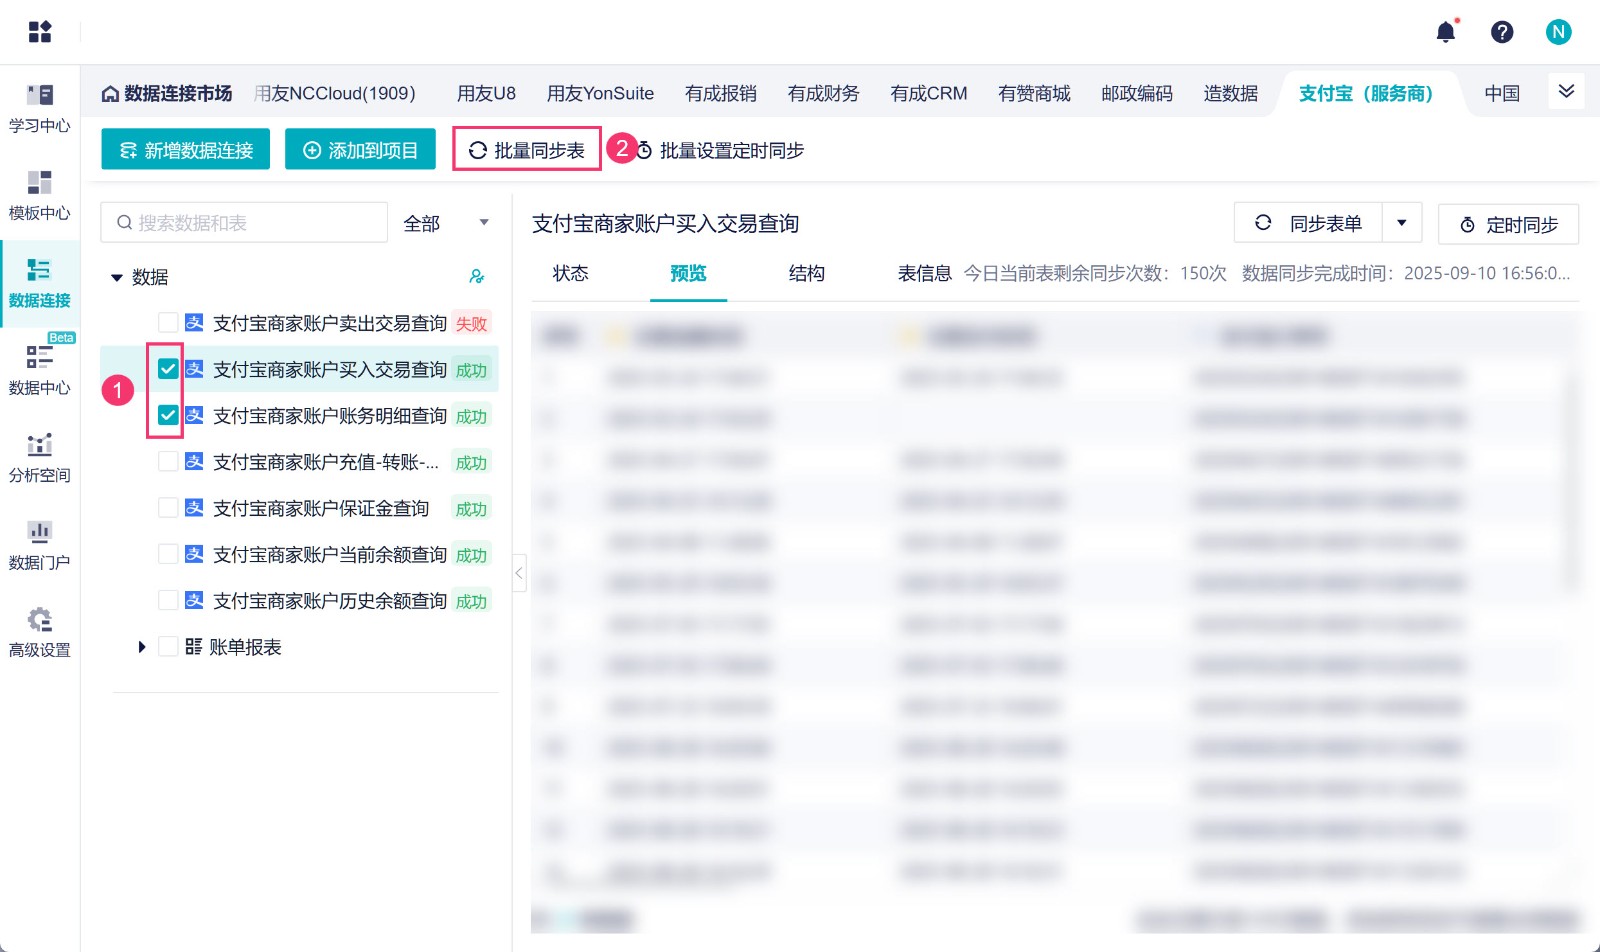Open 数据连接市场 home link
This screenshot has height=952, width=1600.
(167, 93)
